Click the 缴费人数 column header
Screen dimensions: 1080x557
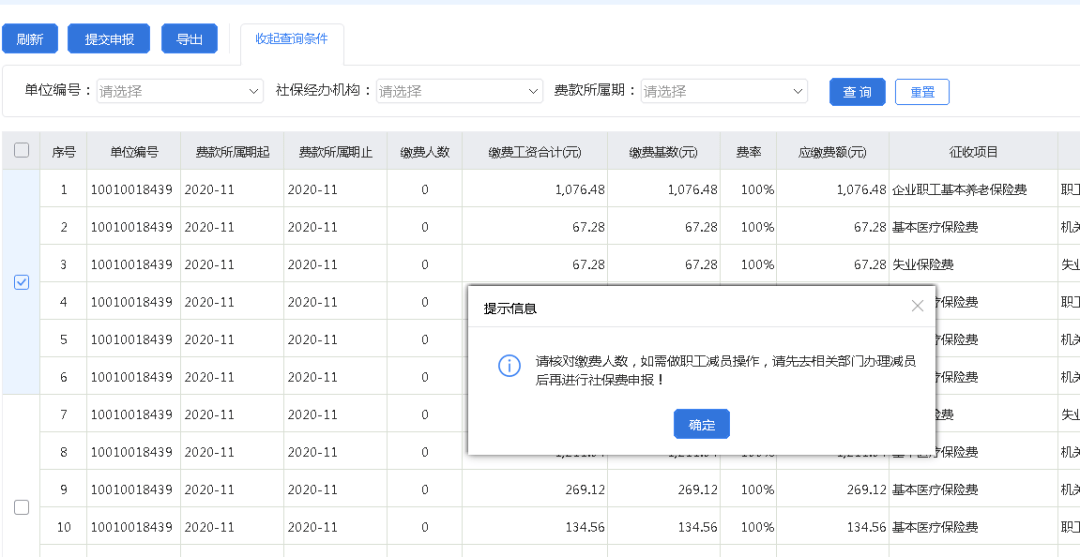tap(425, 152)
